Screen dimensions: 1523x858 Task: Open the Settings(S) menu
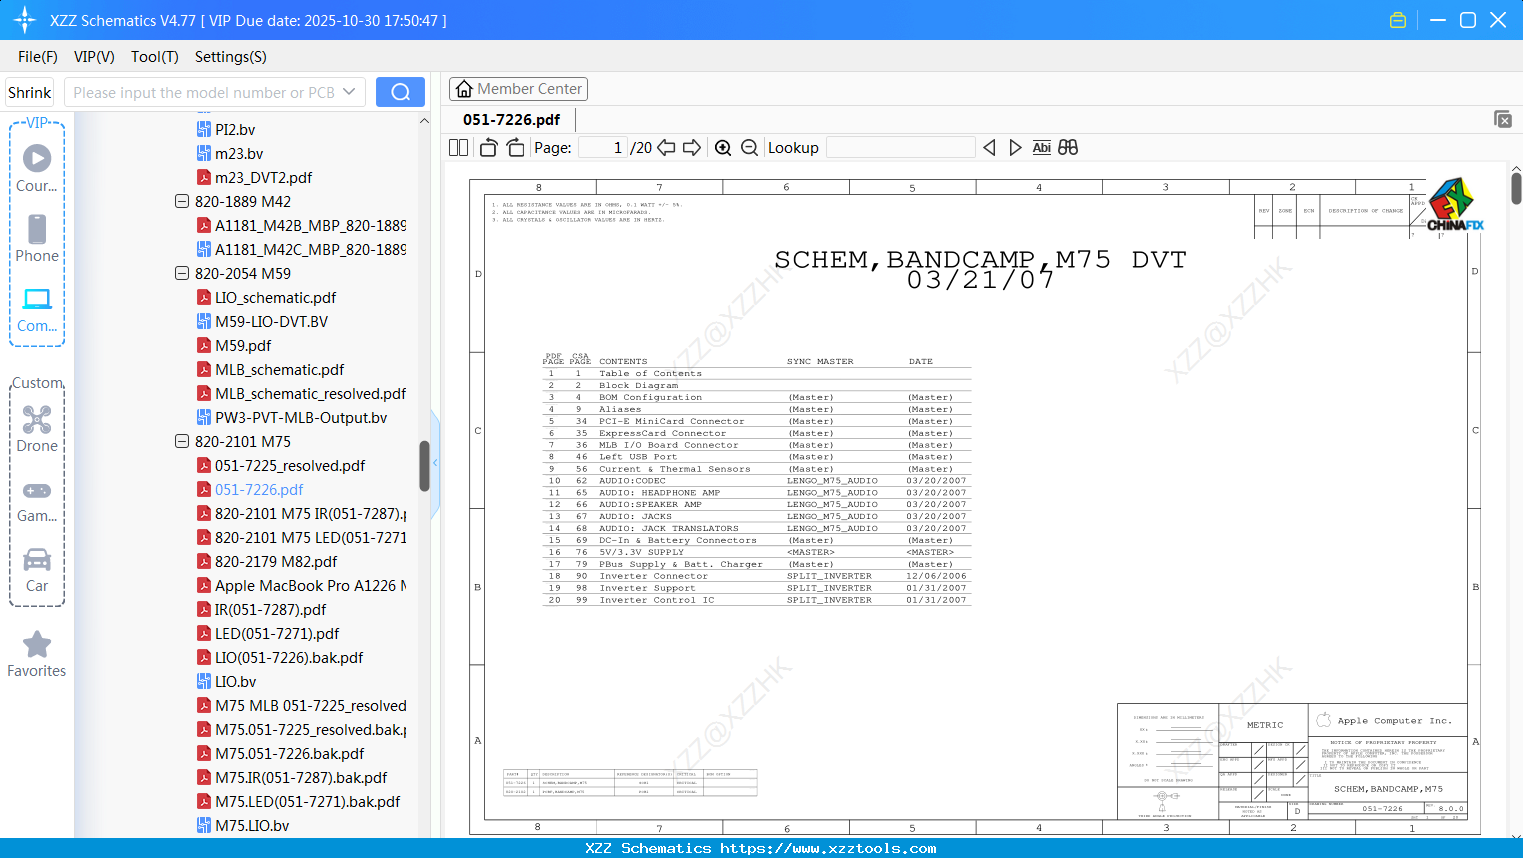[x=231, y=57]
